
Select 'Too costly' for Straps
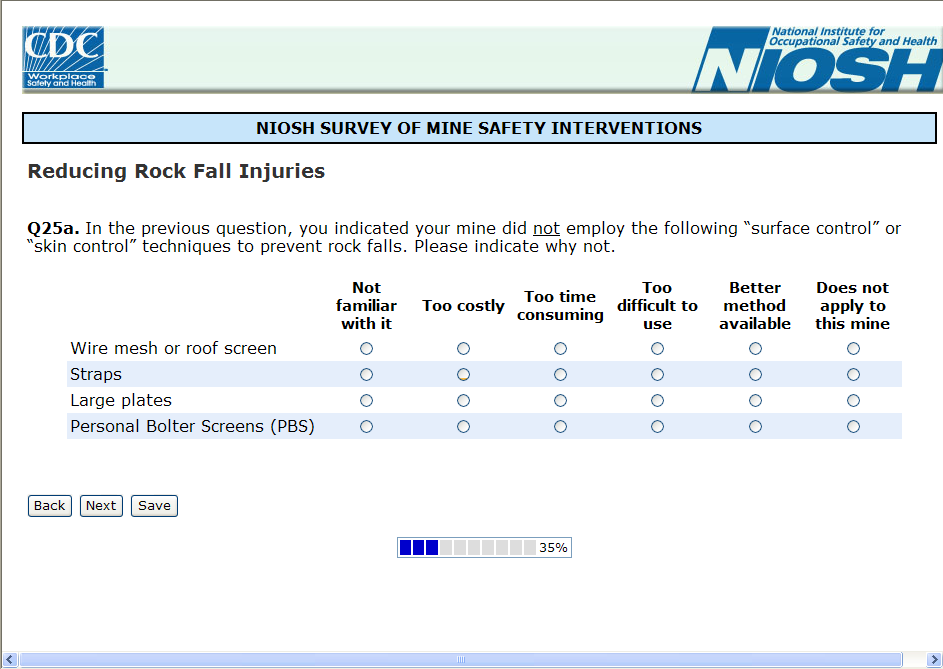click(463, 374)
